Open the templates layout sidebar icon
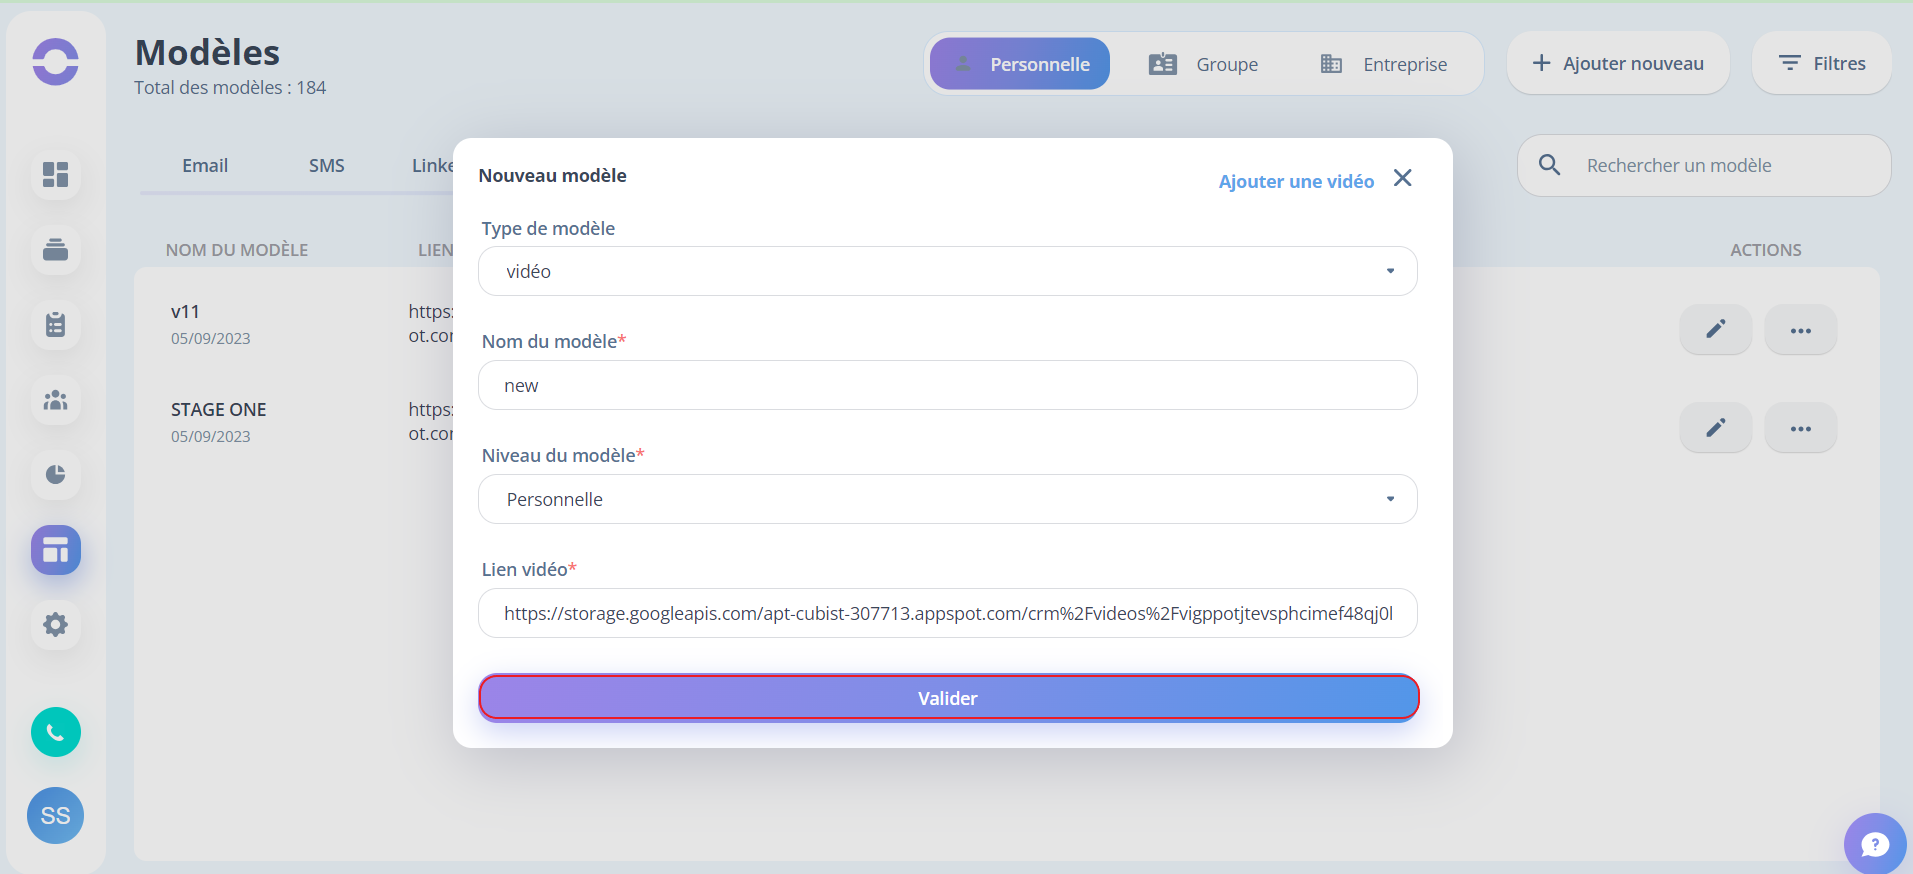The width and height of the screenshot is (1913, 874). pos(56,550)
